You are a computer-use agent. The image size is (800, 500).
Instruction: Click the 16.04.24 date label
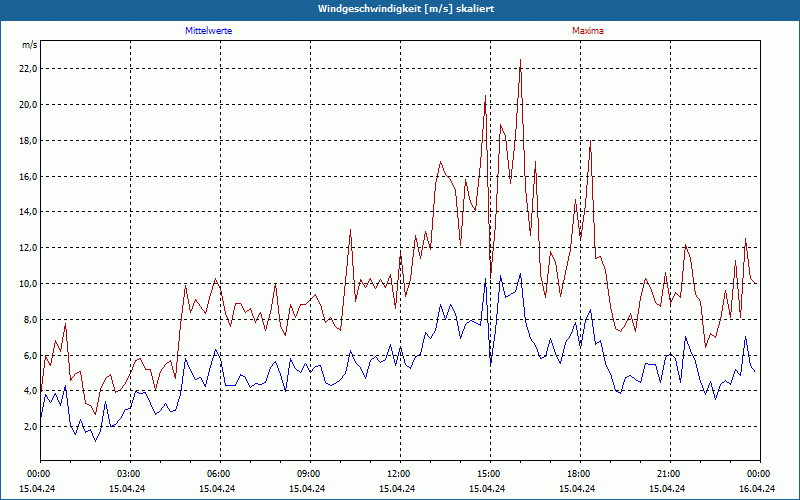point(757,488)
